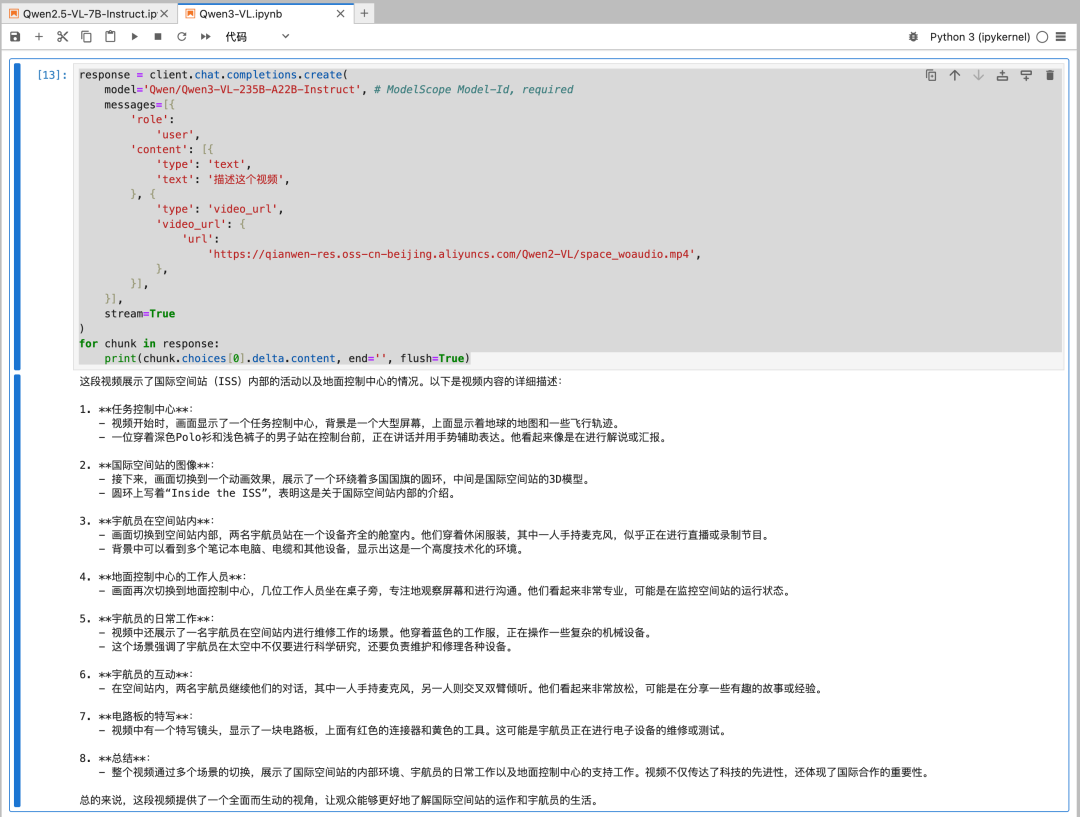Run the selected cell with play icon

(x=134, y=37)
